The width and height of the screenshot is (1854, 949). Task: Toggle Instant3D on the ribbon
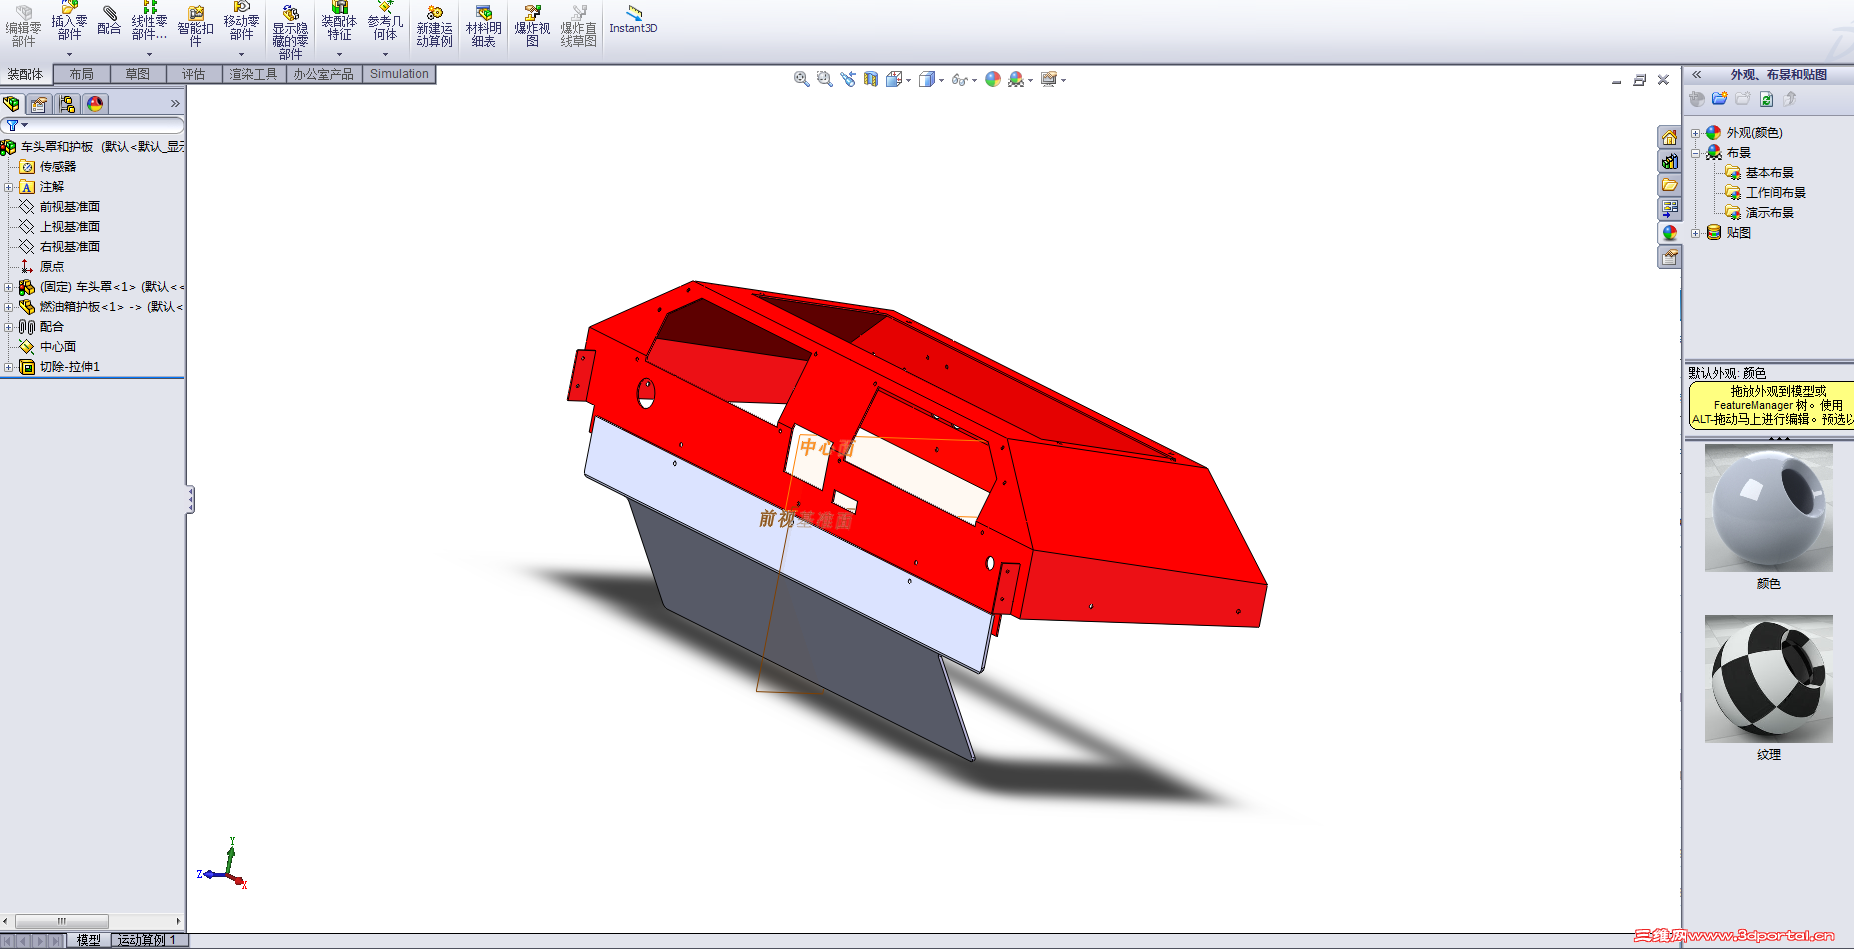pyautogui.click(x=633, y=21)
